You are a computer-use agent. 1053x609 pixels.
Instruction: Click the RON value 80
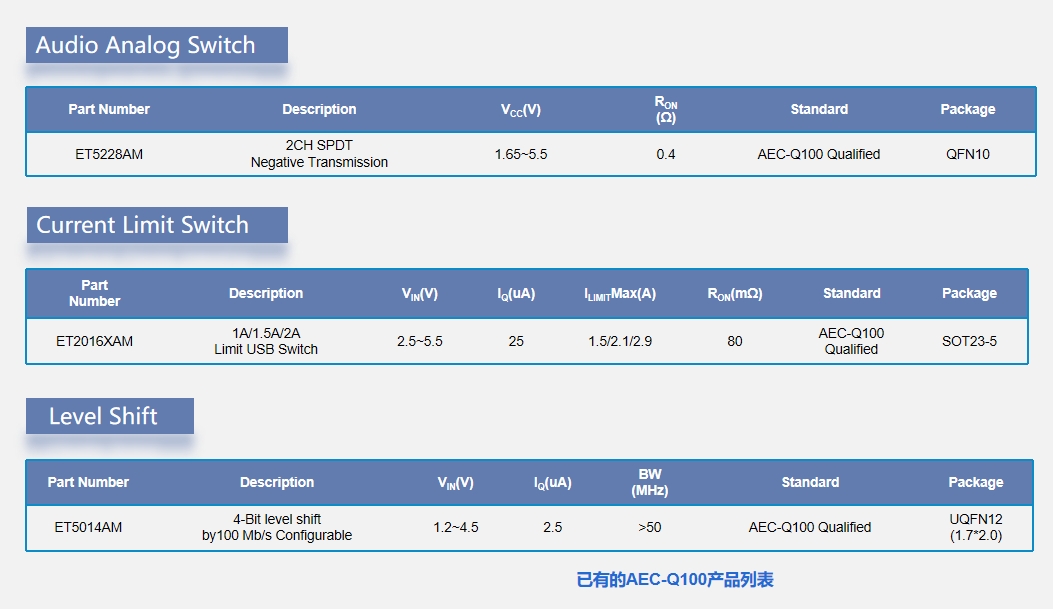735,341
